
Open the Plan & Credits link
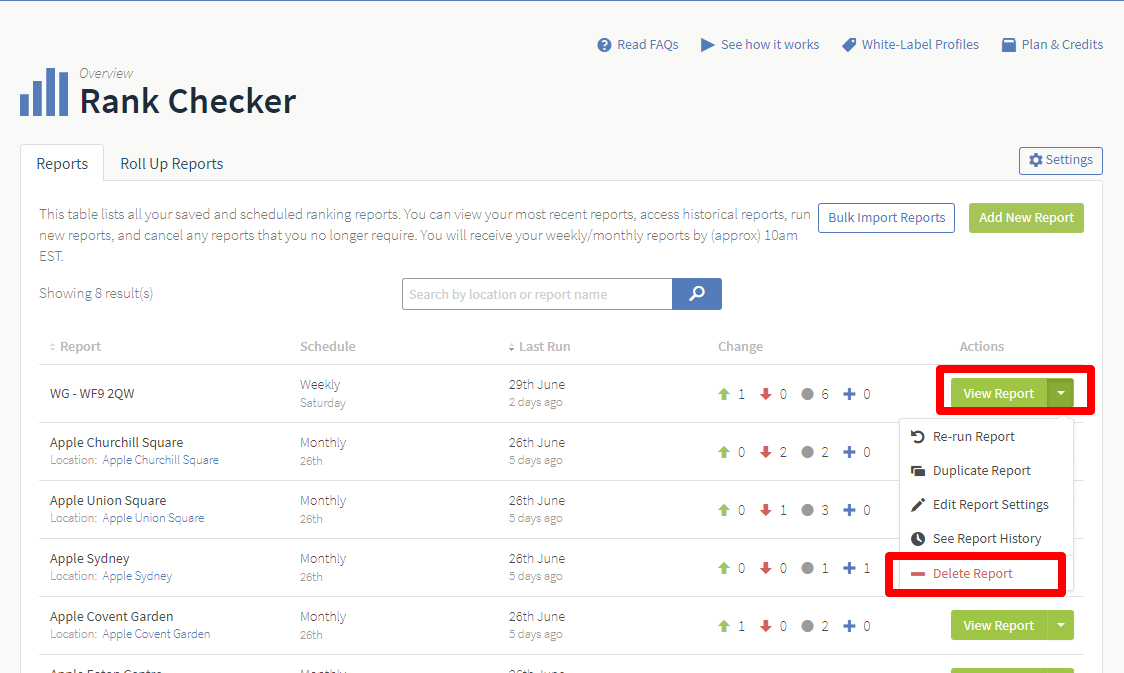point(1062,44)
